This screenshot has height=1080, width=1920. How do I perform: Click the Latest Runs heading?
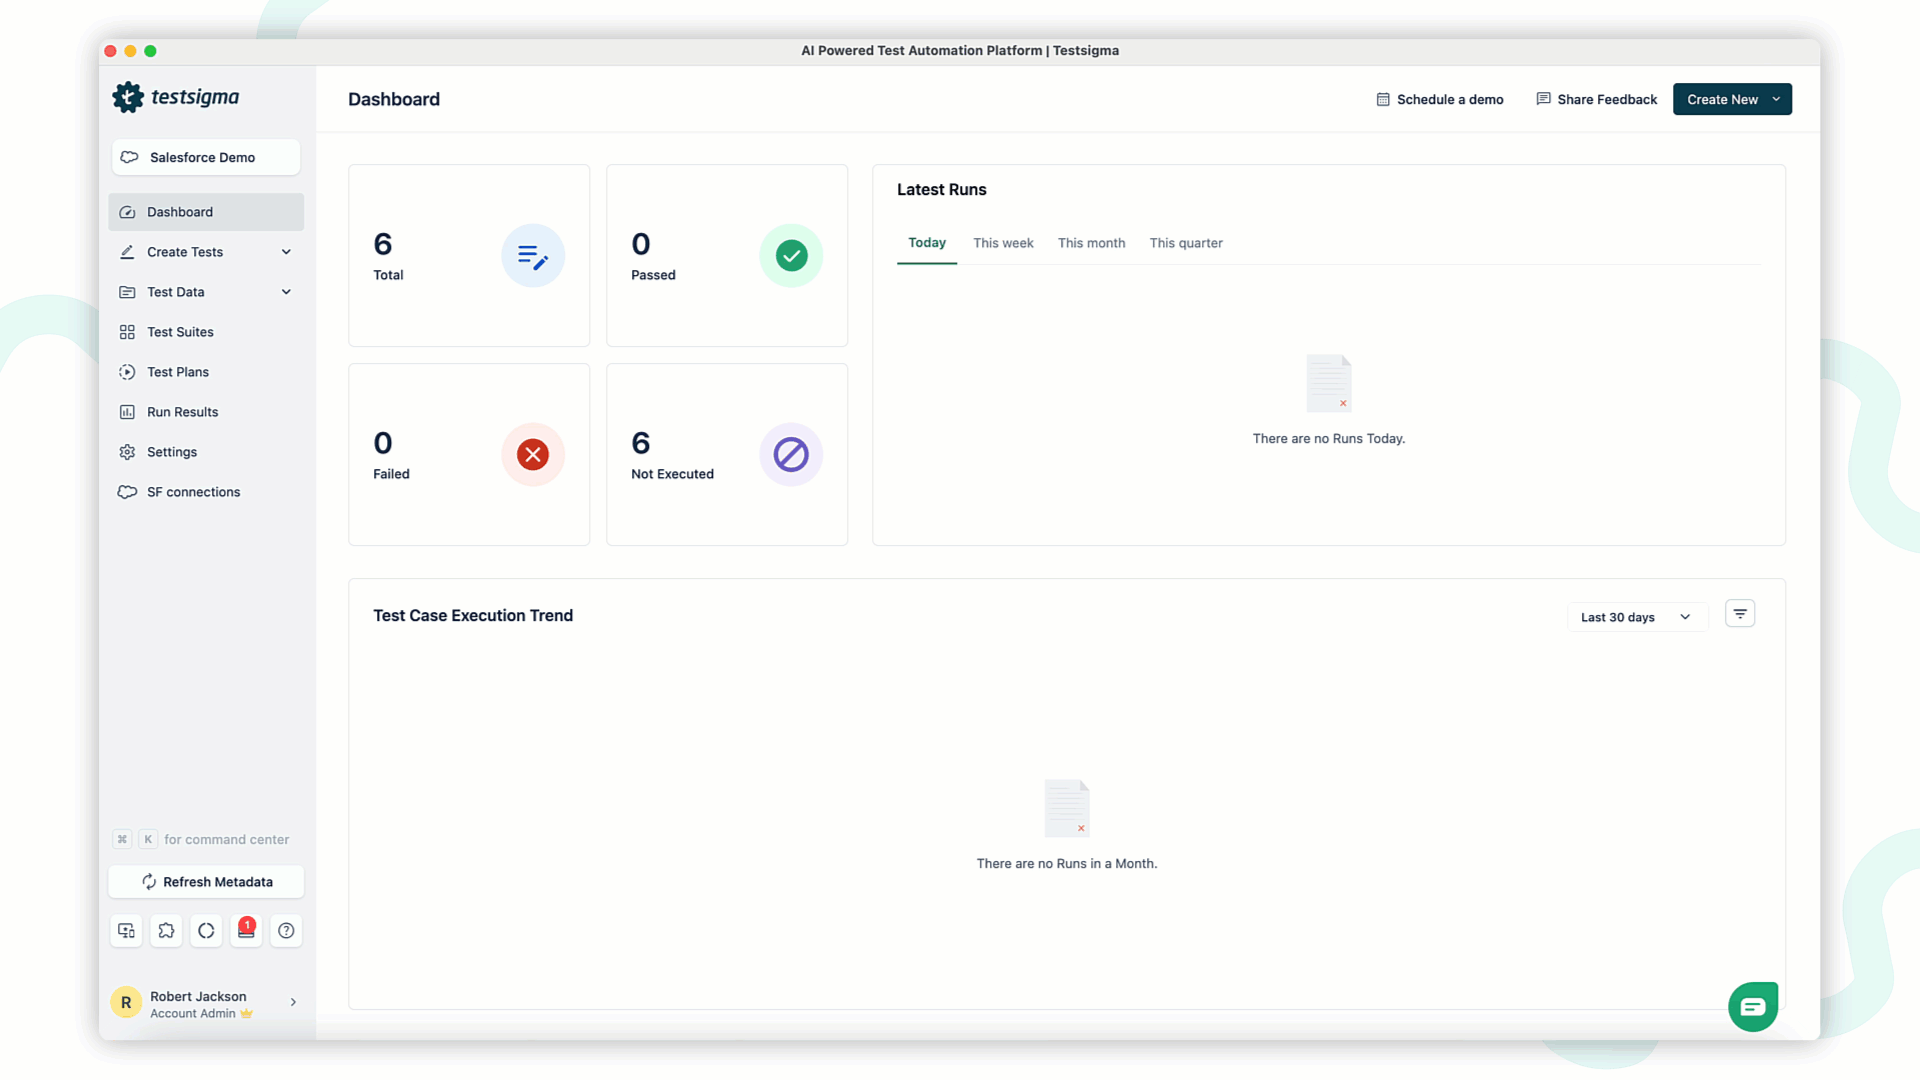(942, 190)
